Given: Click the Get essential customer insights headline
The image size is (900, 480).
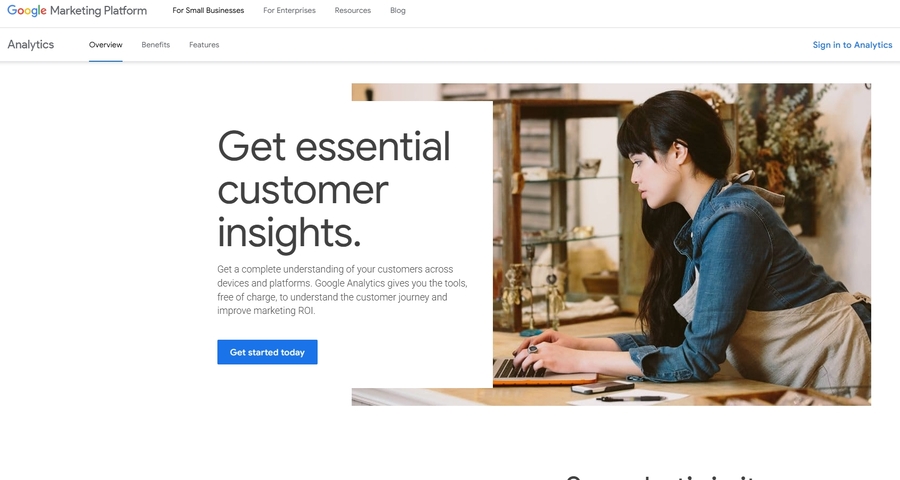Looking at the screenshot, I should click(x=333, y=189).
